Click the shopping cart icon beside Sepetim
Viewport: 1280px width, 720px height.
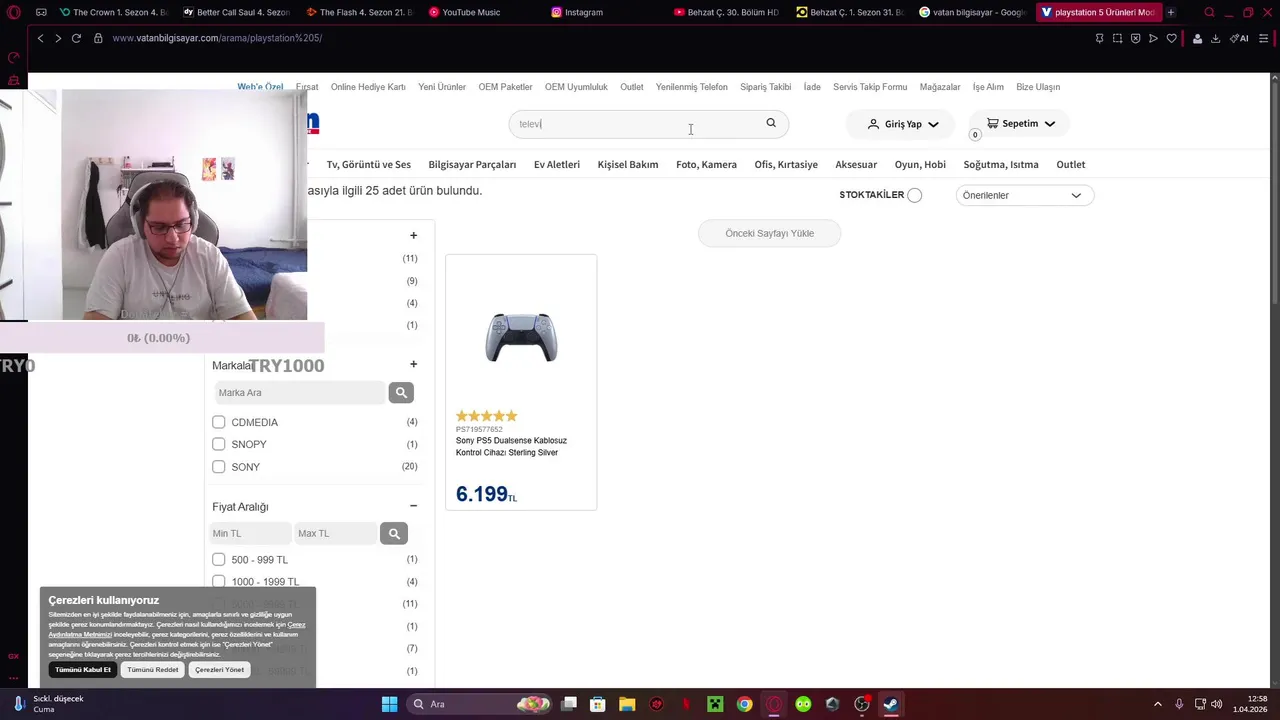pyautogui.click(x=992, y=123)
